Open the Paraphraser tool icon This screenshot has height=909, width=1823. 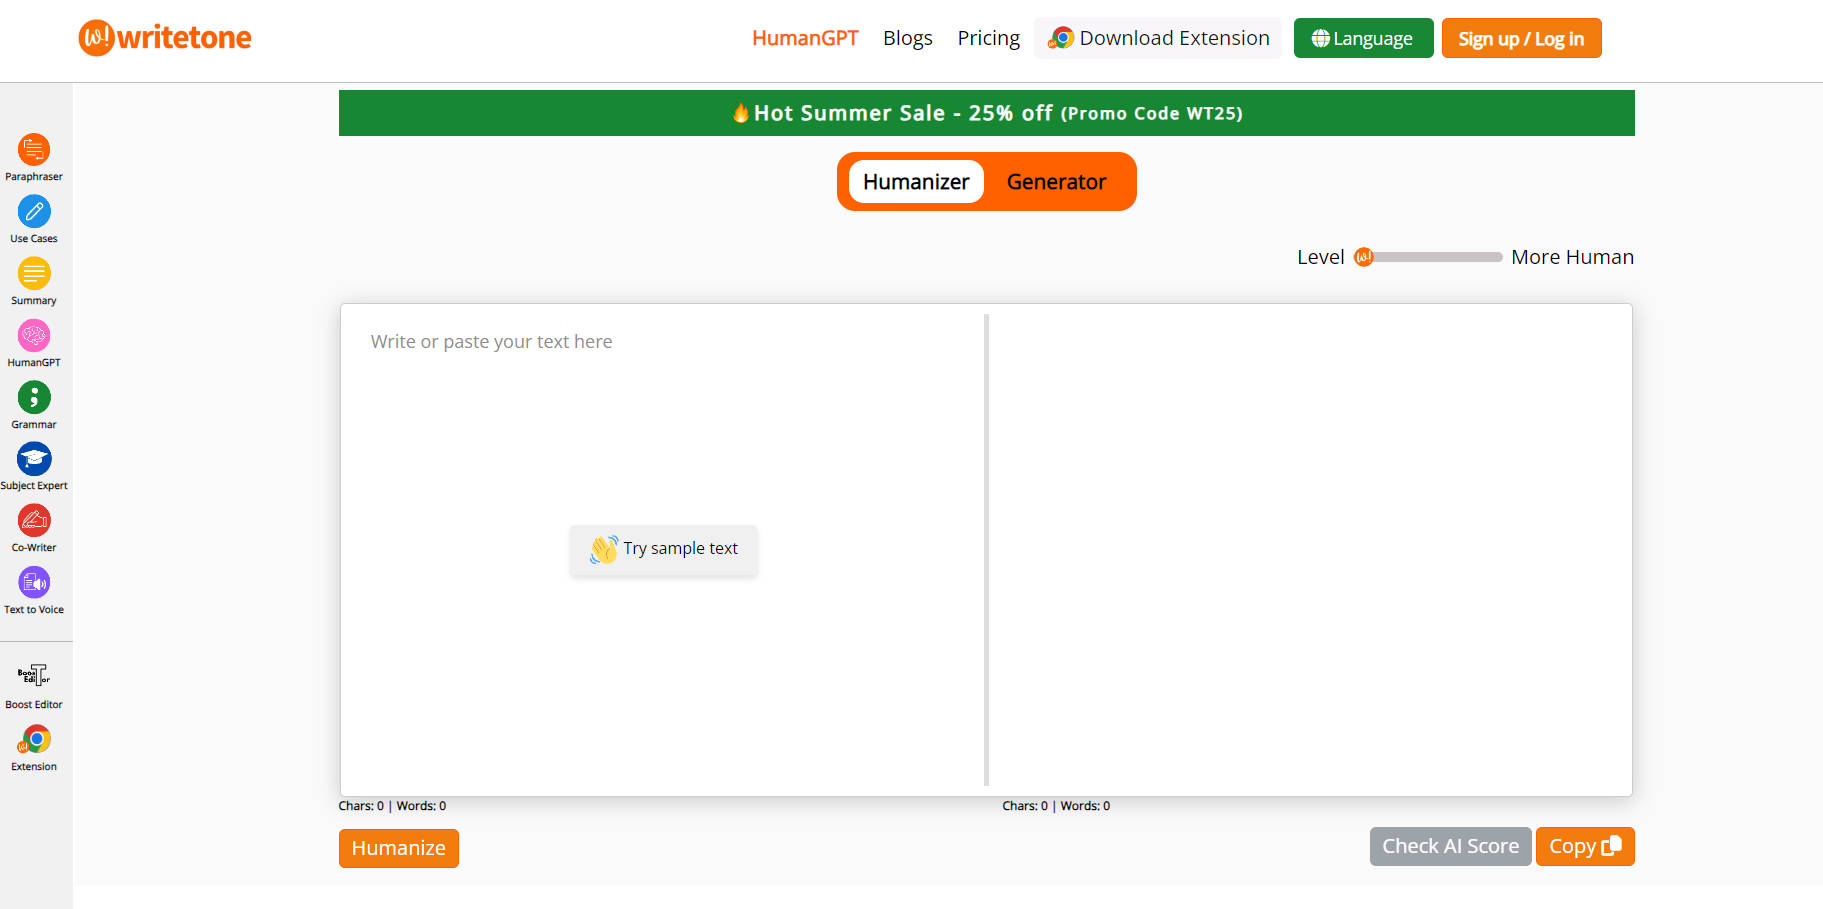coord(34,150)
